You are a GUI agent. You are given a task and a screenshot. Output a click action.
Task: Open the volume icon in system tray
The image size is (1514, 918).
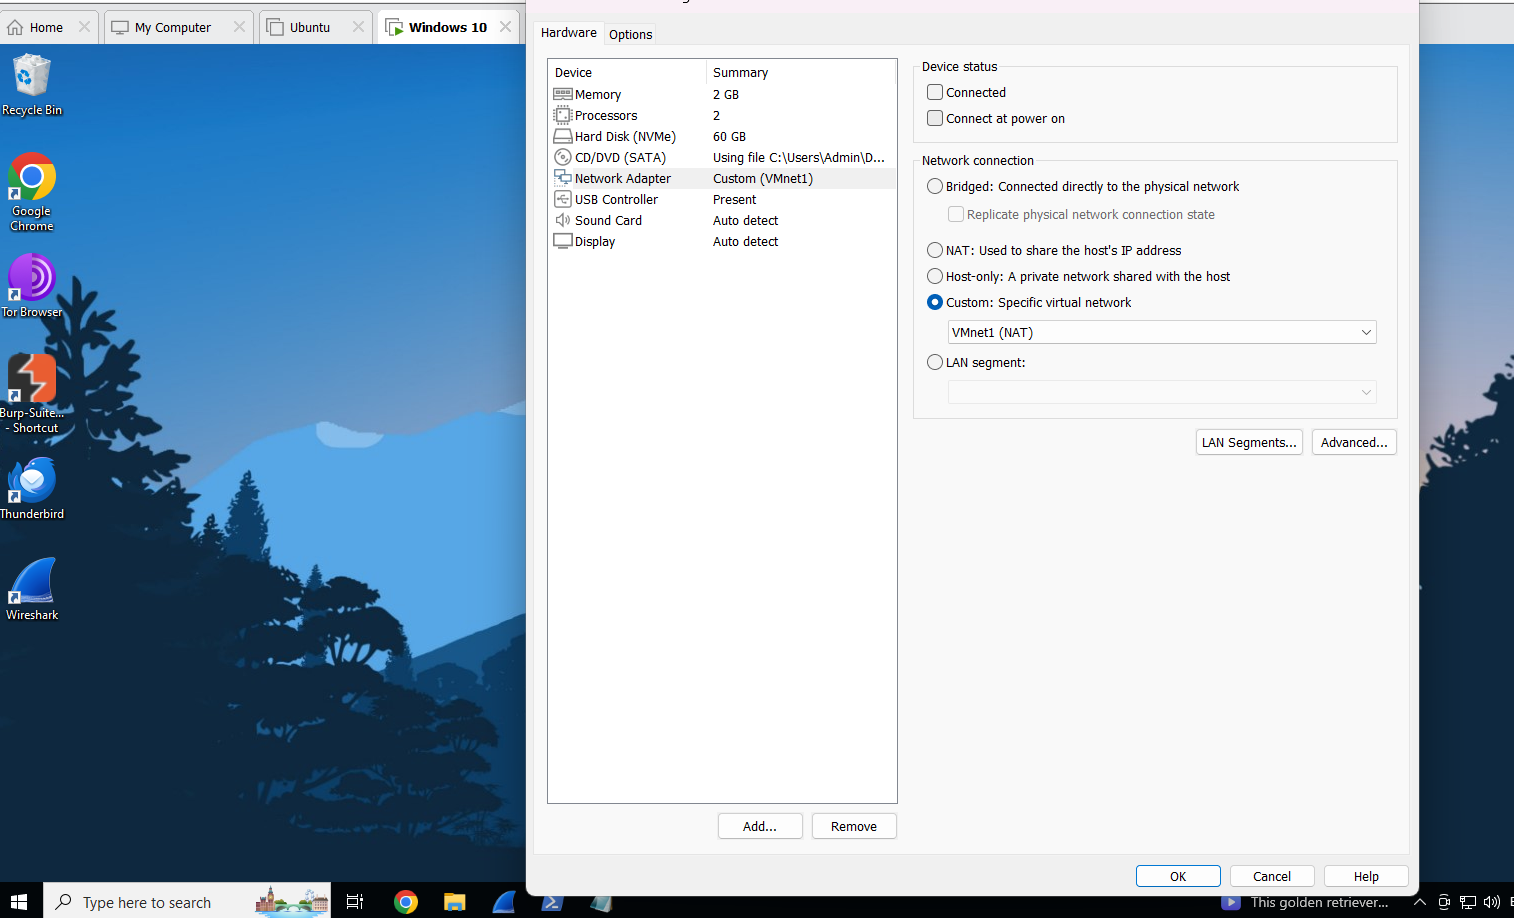tap(1492, 902)
